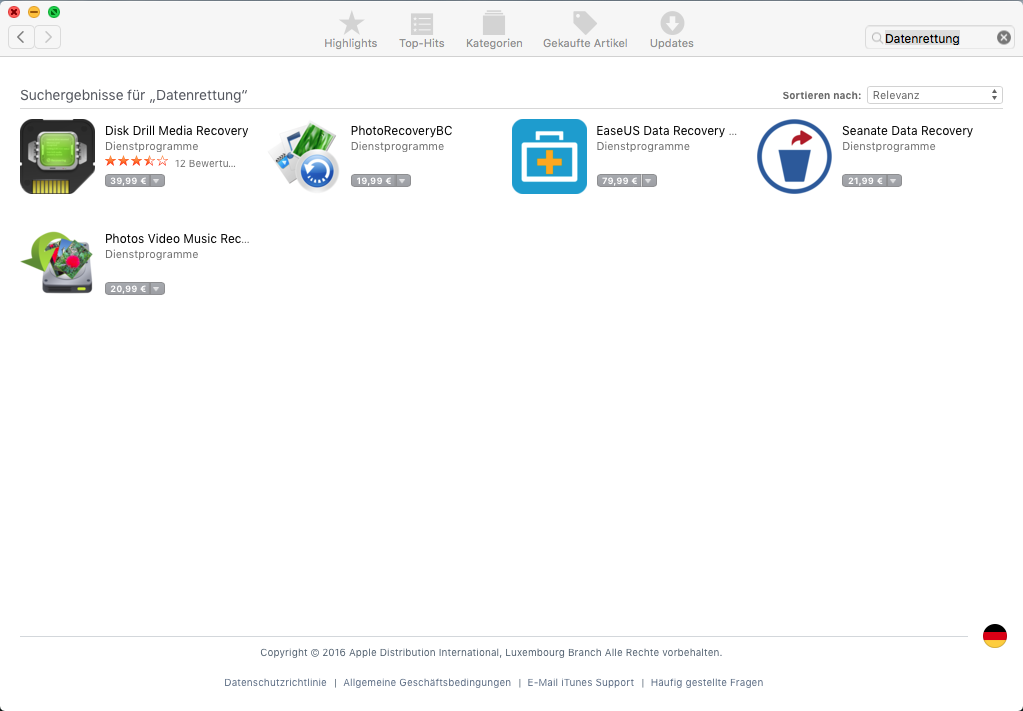Click the PhotoRecoveryBC title
Image resolution: width=1023 pixels, height=711 pixels.
(x=401, y=130)
